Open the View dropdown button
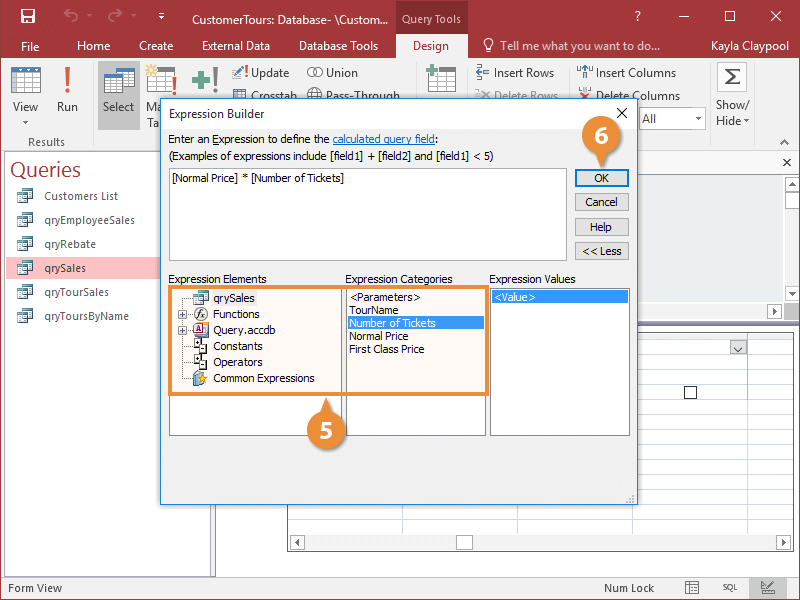The height and width of the screenshot is (600, 800). coord(25,95)
